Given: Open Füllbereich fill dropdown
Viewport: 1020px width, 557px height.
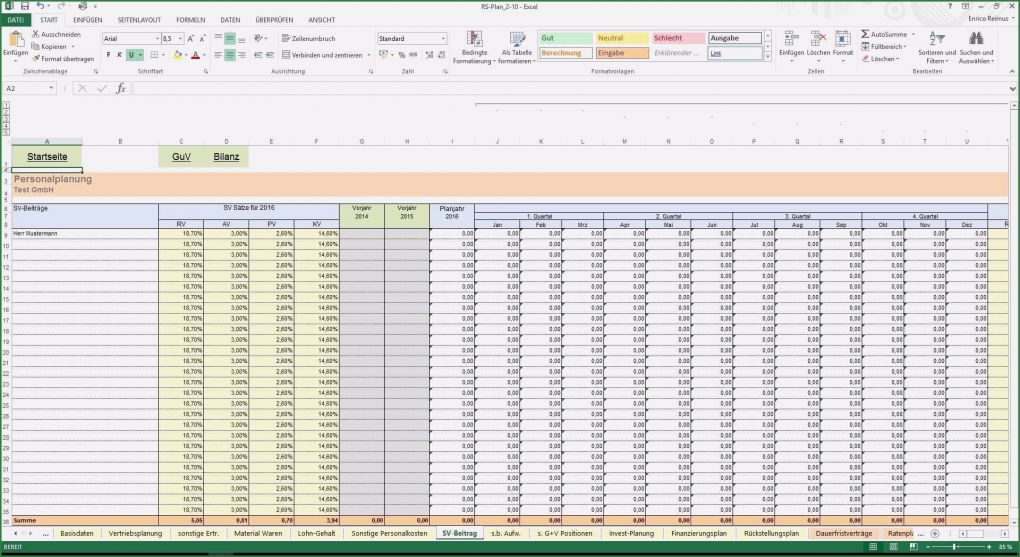Looking at the screenshot, I should [883, 47].
